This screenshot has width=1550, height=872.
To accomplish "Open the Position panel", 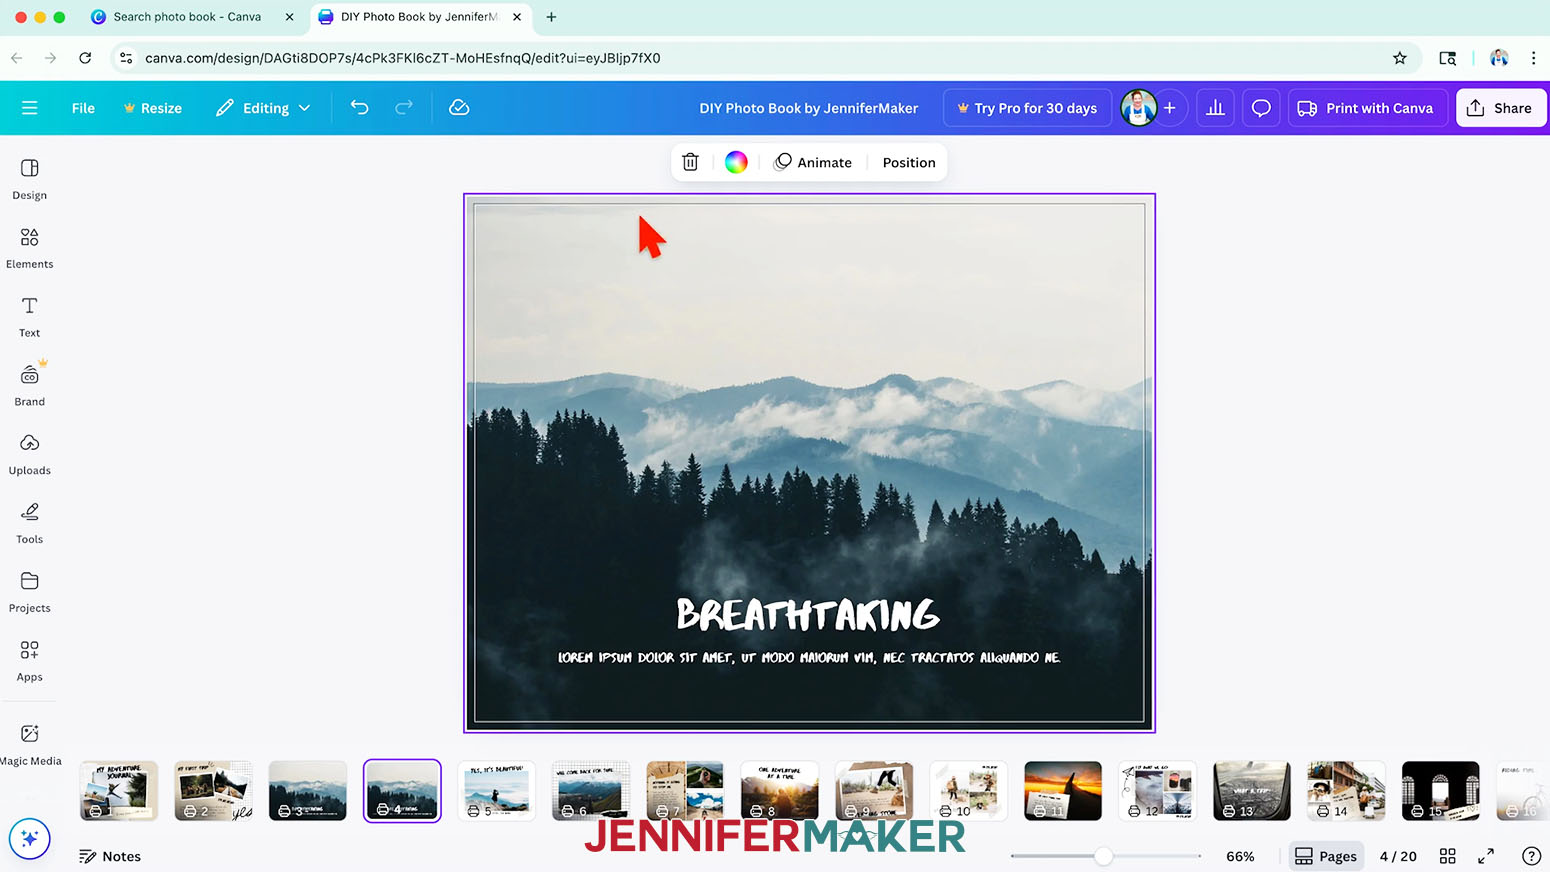I will tap(909, 162).
